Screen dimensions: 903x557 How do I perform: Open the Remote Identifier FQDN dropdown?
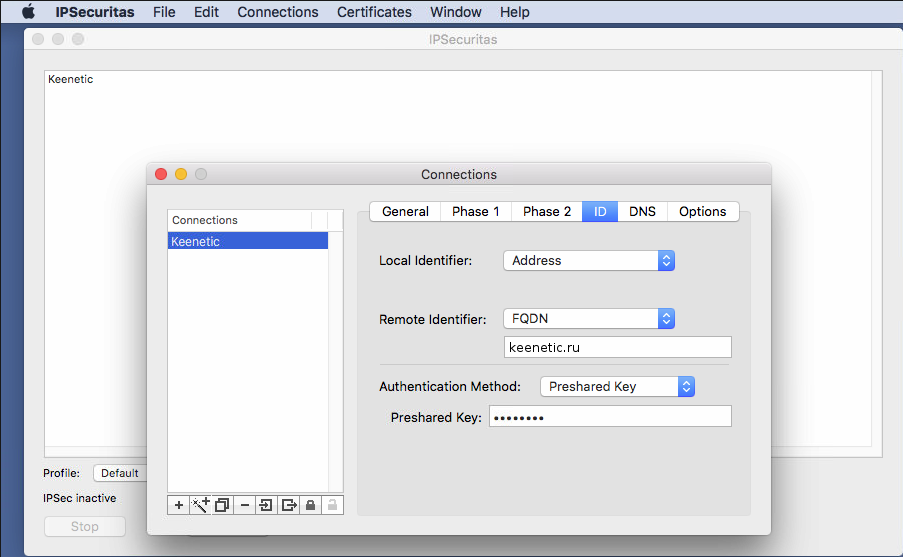[589, 319]
